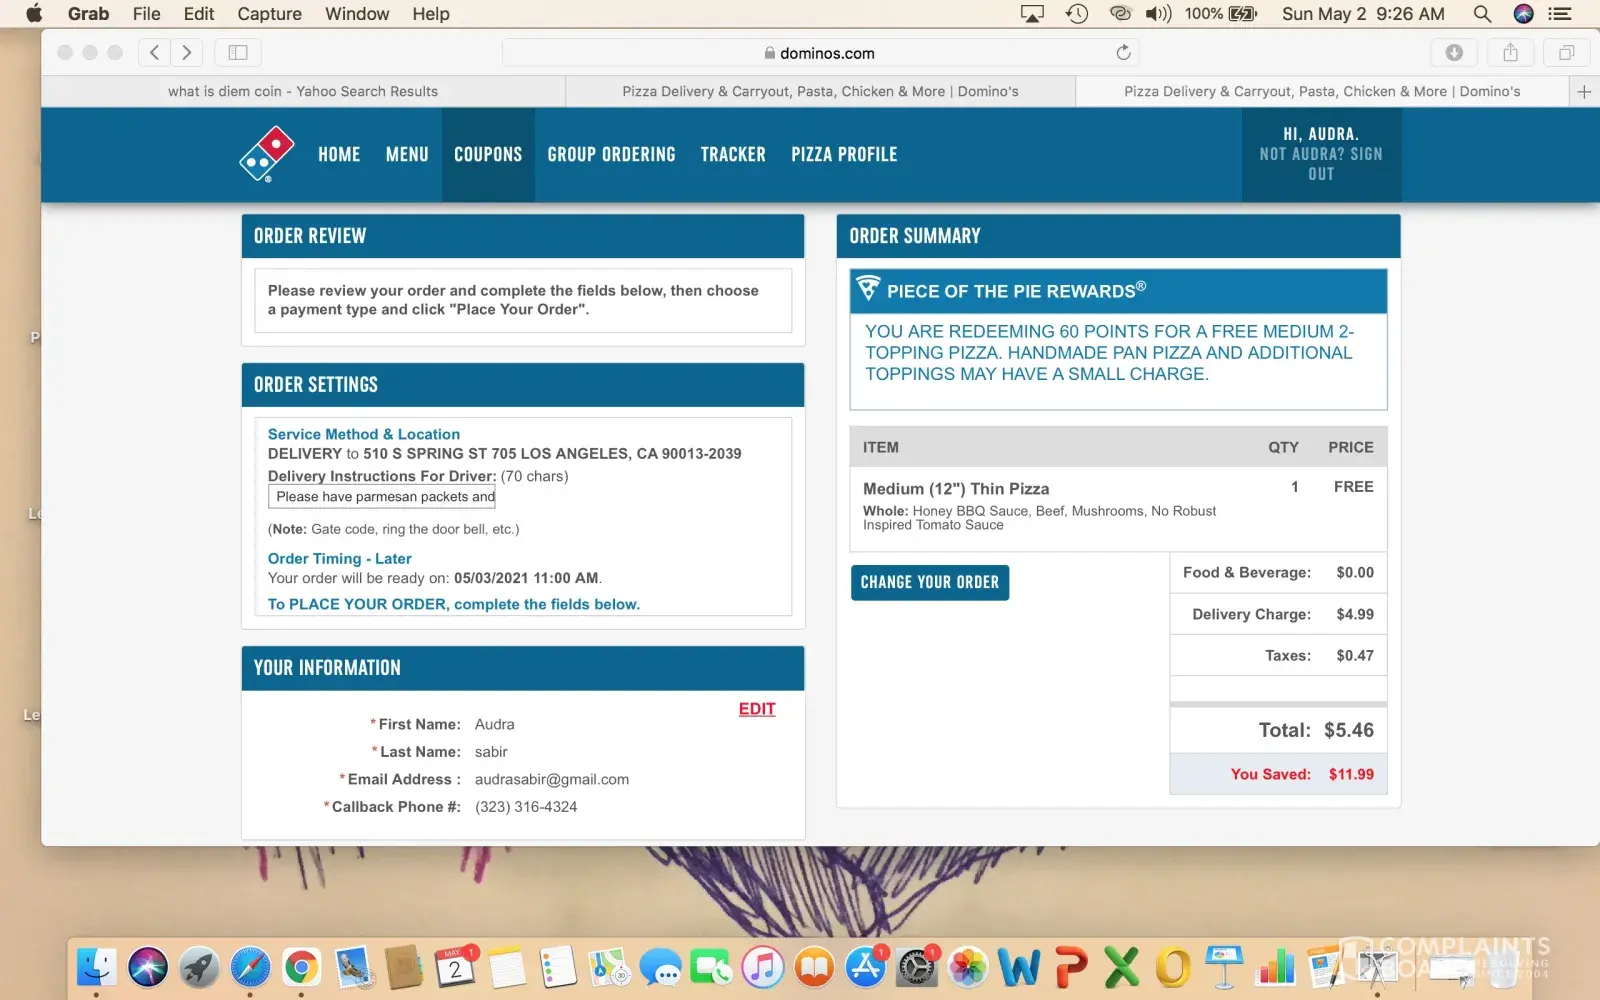Image resolution: width=1600 pixels, height=1000 pixels.
Task: Show all Safari tabs overview
Action: coord(1566,53)
